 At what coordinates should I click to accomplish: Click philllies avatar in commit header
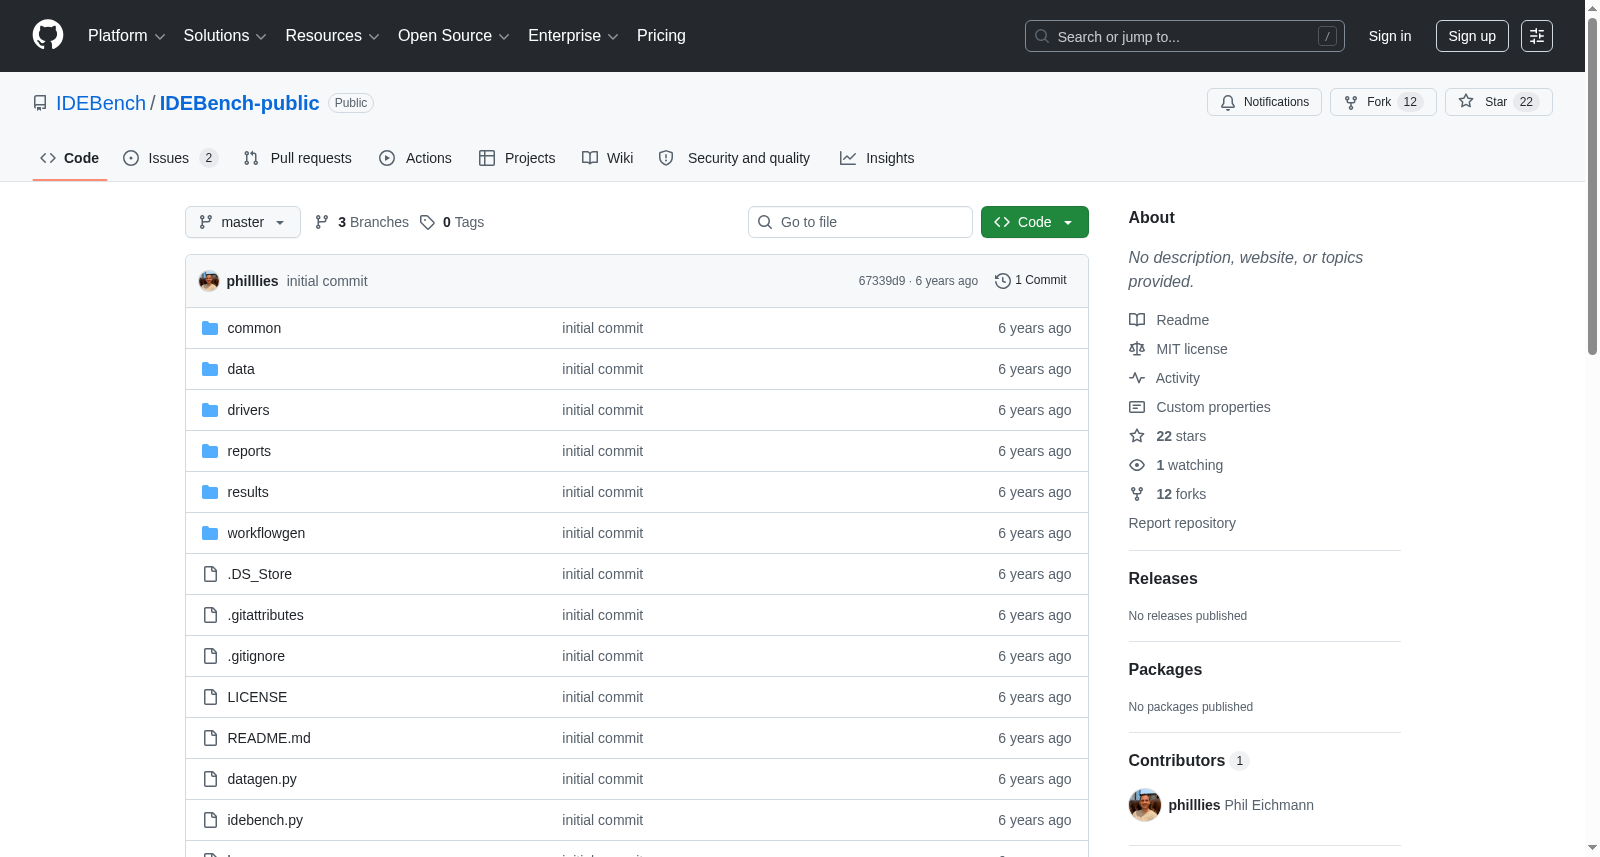(x=209, y=281)
